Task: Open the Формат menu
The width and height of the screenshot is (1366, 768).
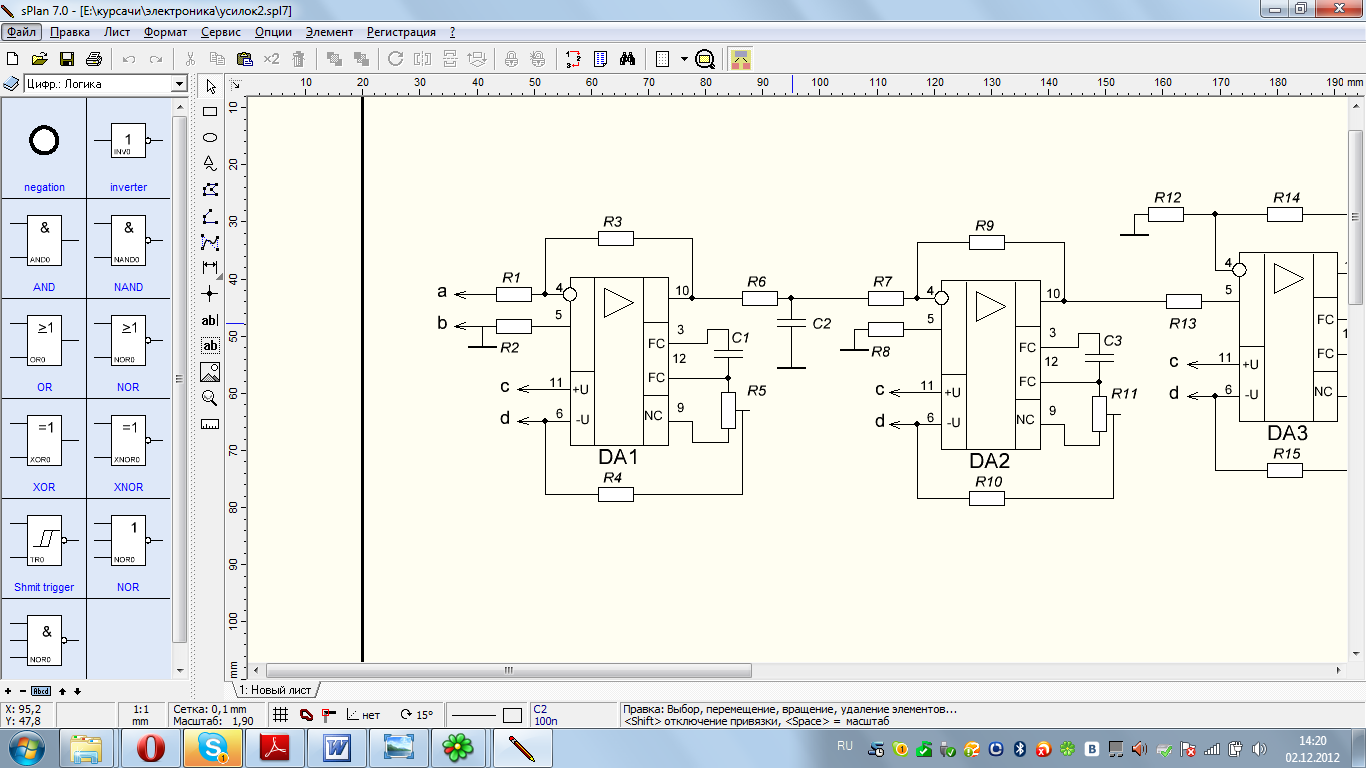Action: [165, 31]
